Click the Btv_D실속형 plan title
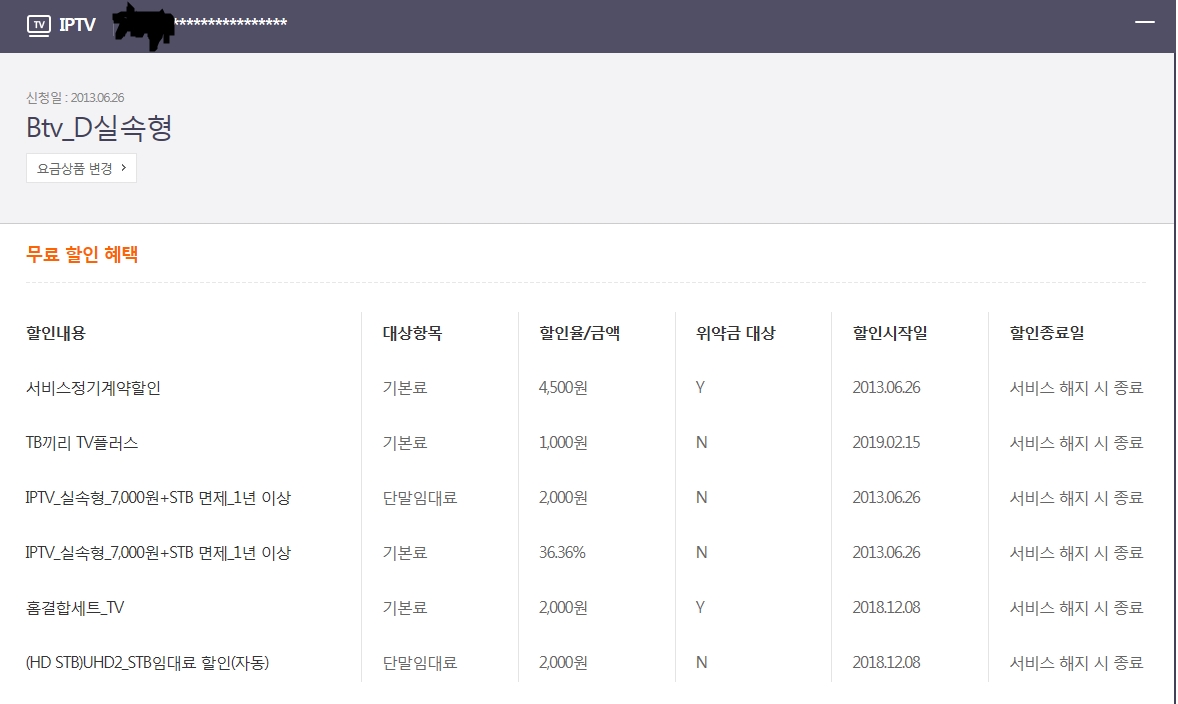This screenshot has height=704, width=1178. (x=99, y=129)
